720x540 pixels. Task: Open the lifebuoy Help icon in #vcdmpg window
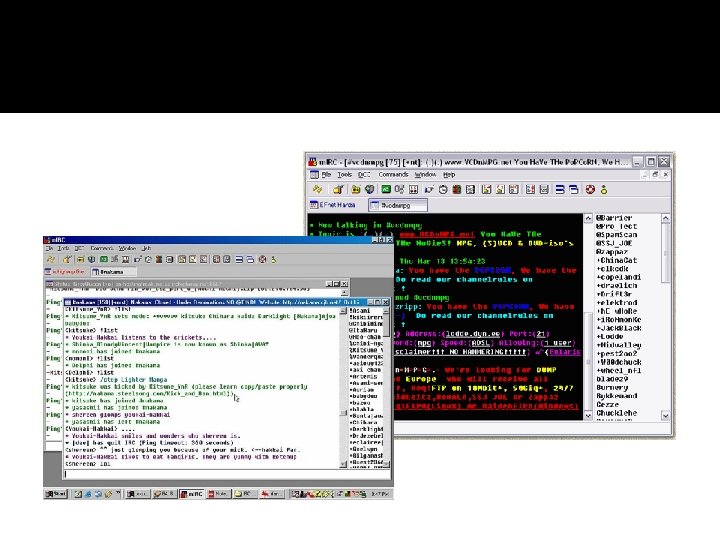[x=590, y=189]
